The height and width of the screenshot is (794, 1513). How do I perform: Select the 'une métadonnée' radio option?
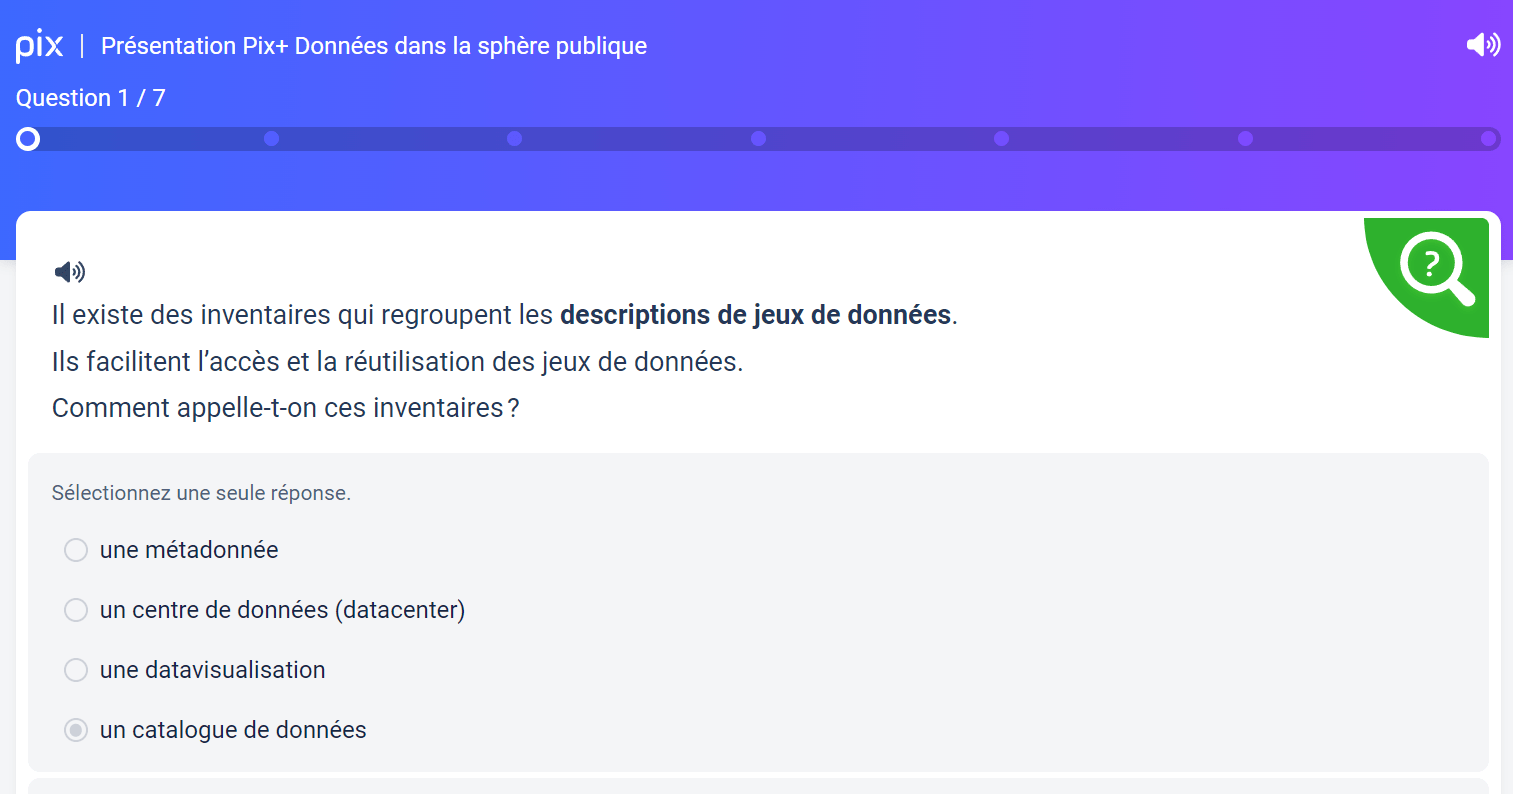click(76, 550)
